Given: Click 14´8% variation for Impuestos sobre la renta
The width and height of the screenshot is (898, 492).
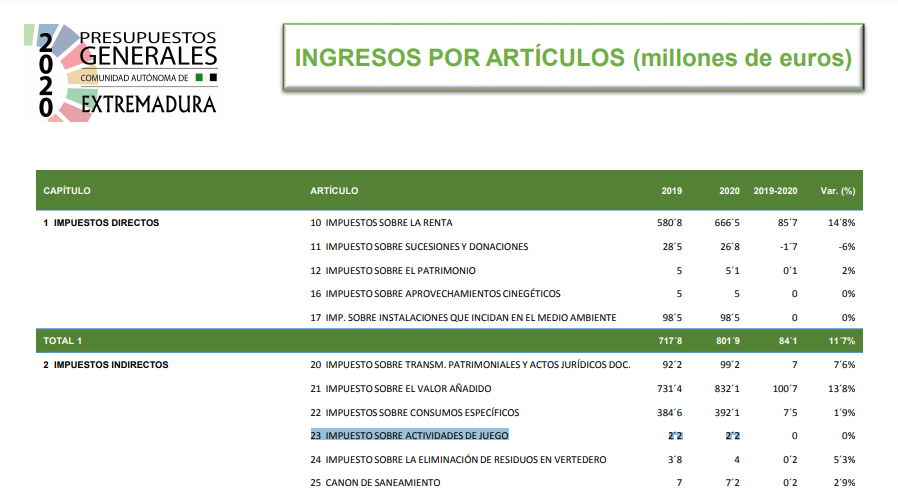Looking at the screenshot, I should 841,223.
